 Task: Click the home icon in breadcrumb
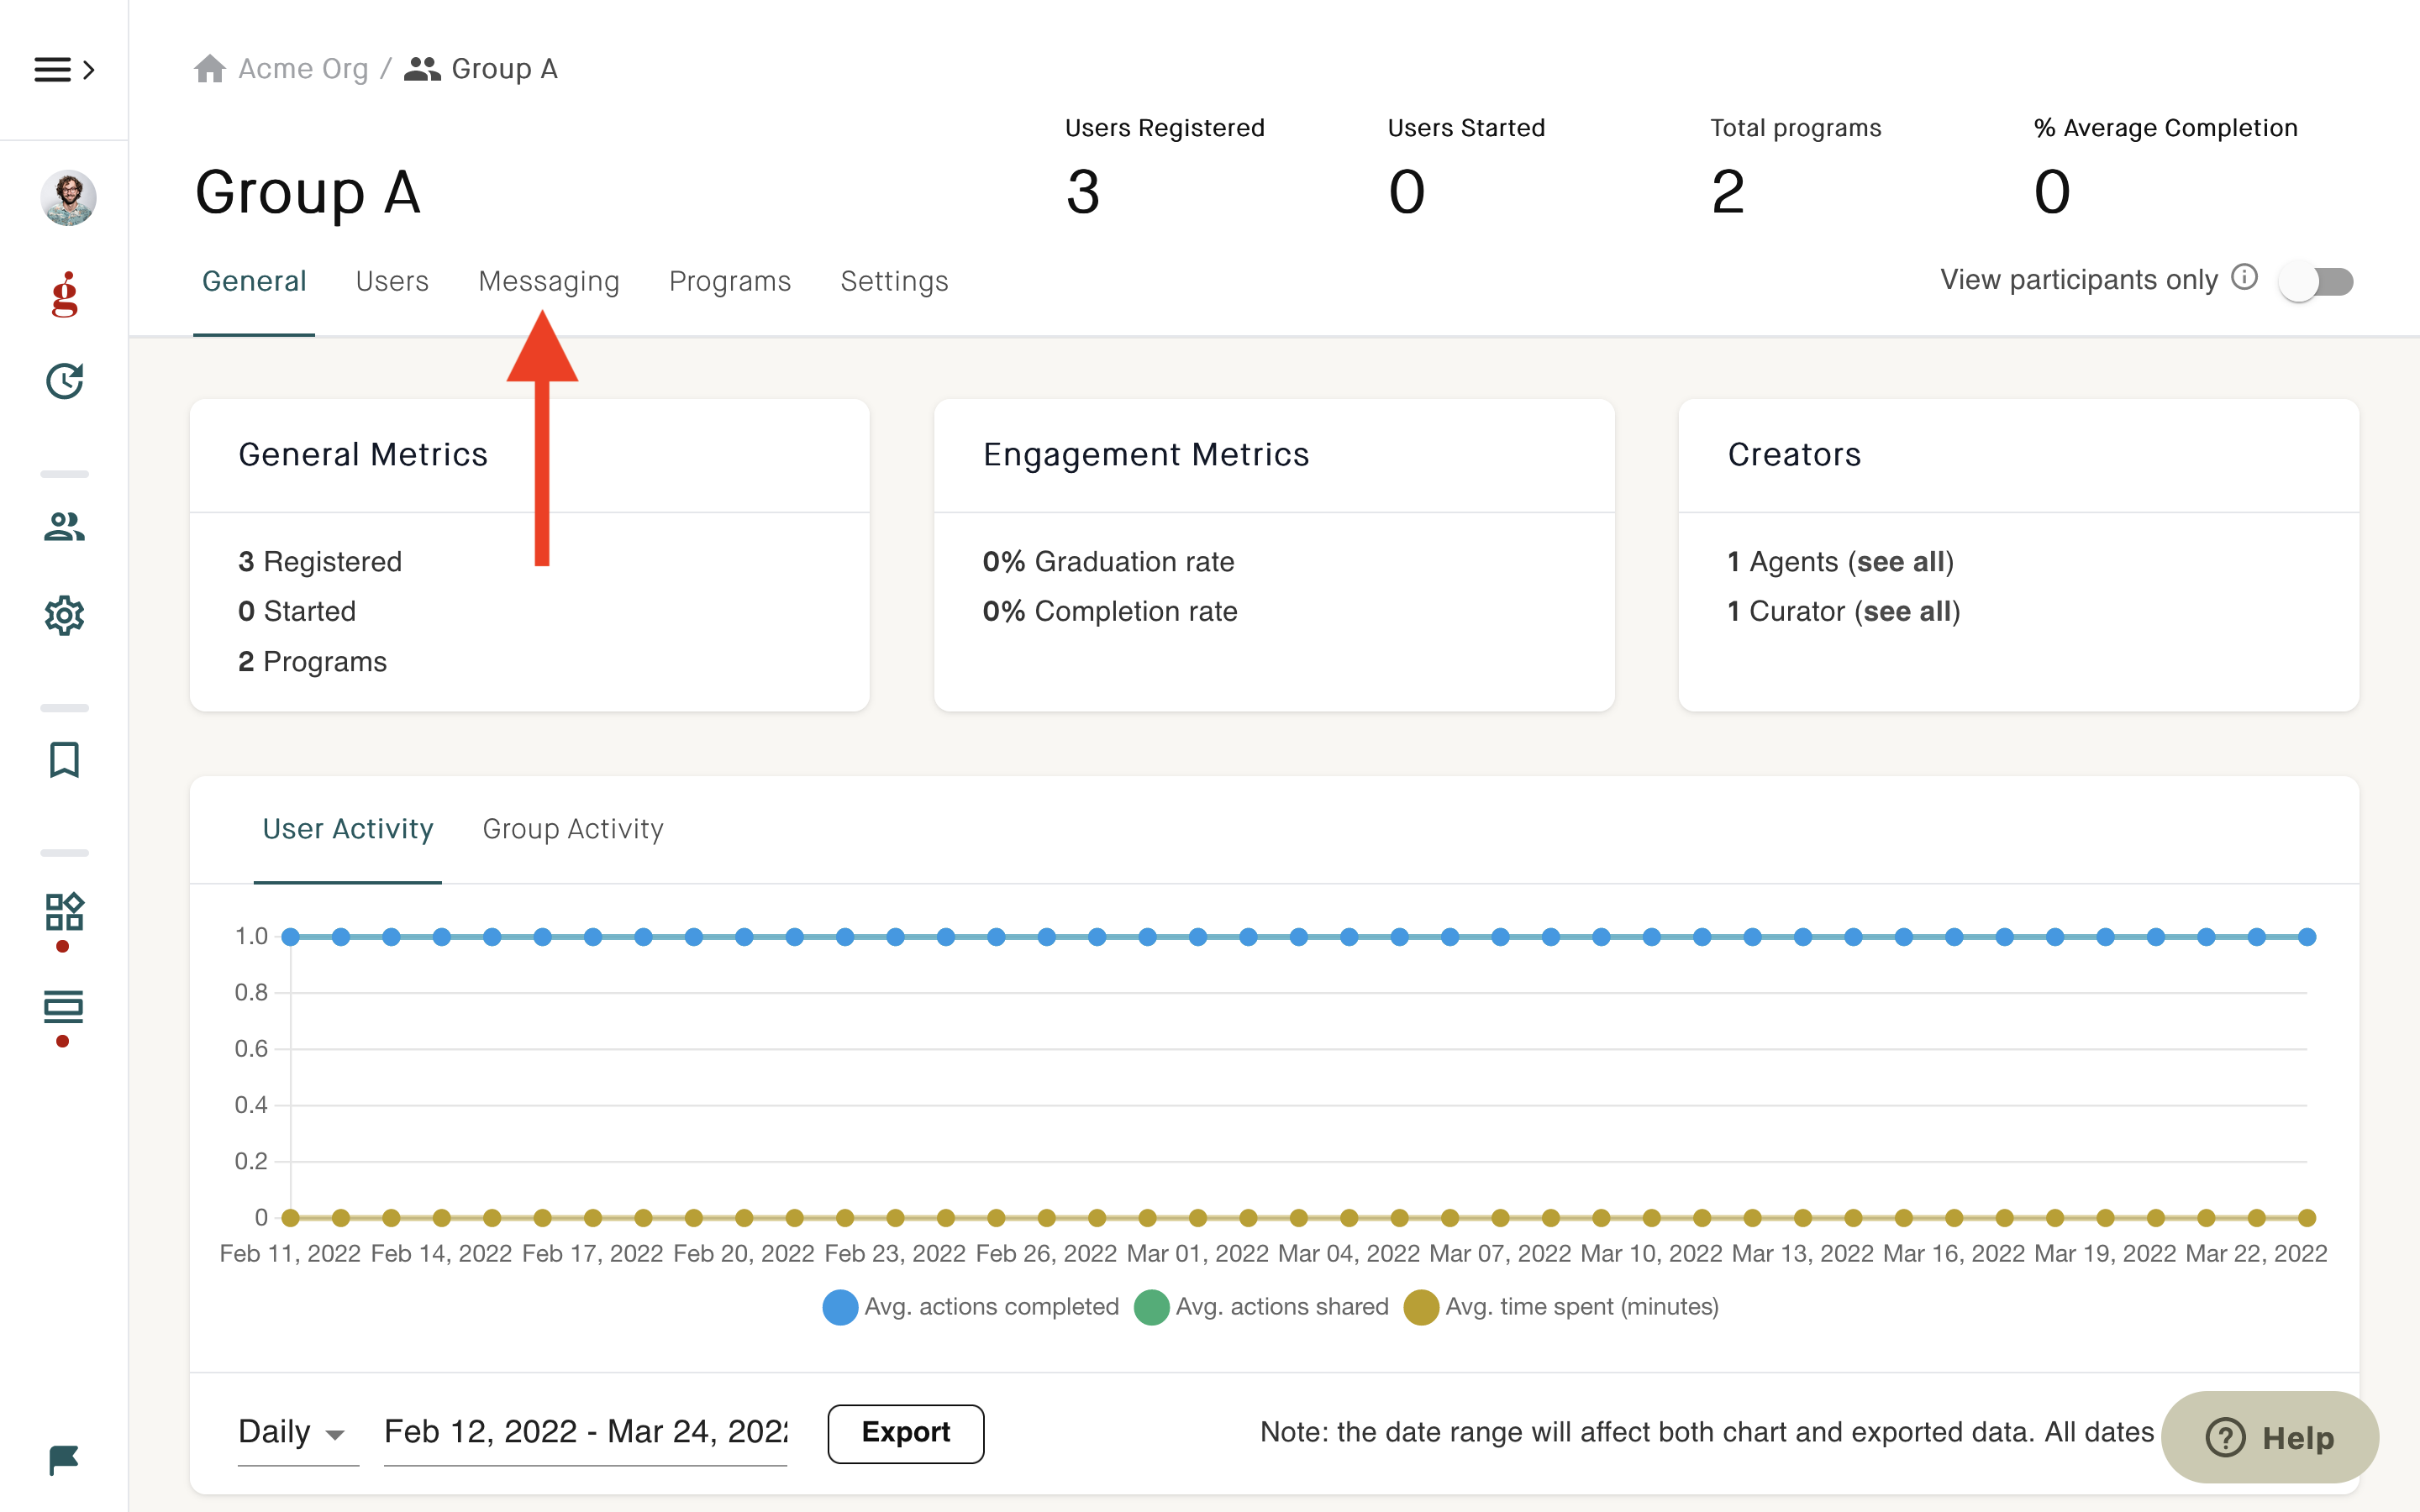click(x=210, y=69)
